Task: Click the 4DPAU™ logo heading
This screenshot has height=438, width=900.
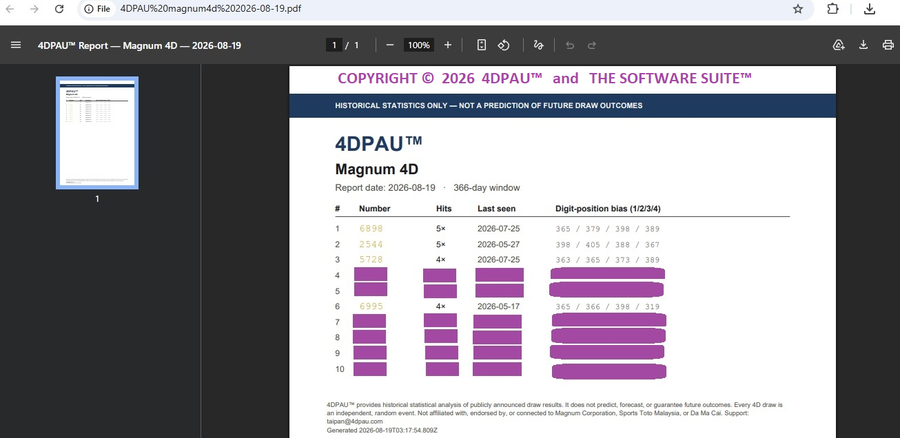Action: coord(378,143)
